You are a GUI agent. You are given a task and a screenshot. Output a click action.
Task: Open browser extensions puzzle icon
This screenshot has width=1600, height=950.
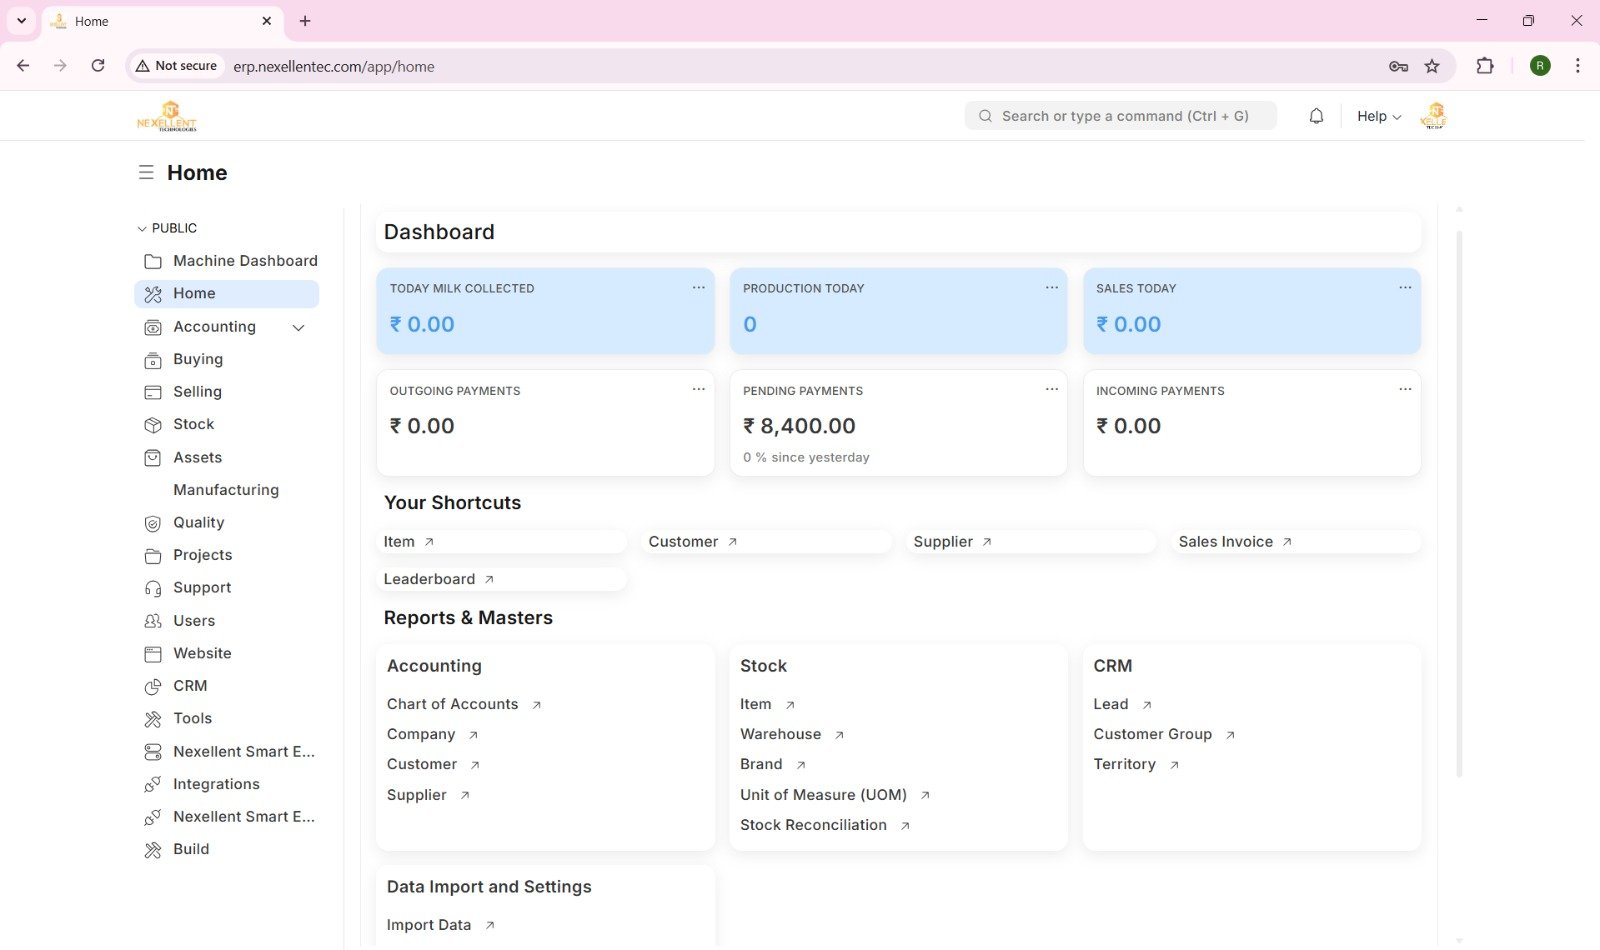(x=1485, y=66)
